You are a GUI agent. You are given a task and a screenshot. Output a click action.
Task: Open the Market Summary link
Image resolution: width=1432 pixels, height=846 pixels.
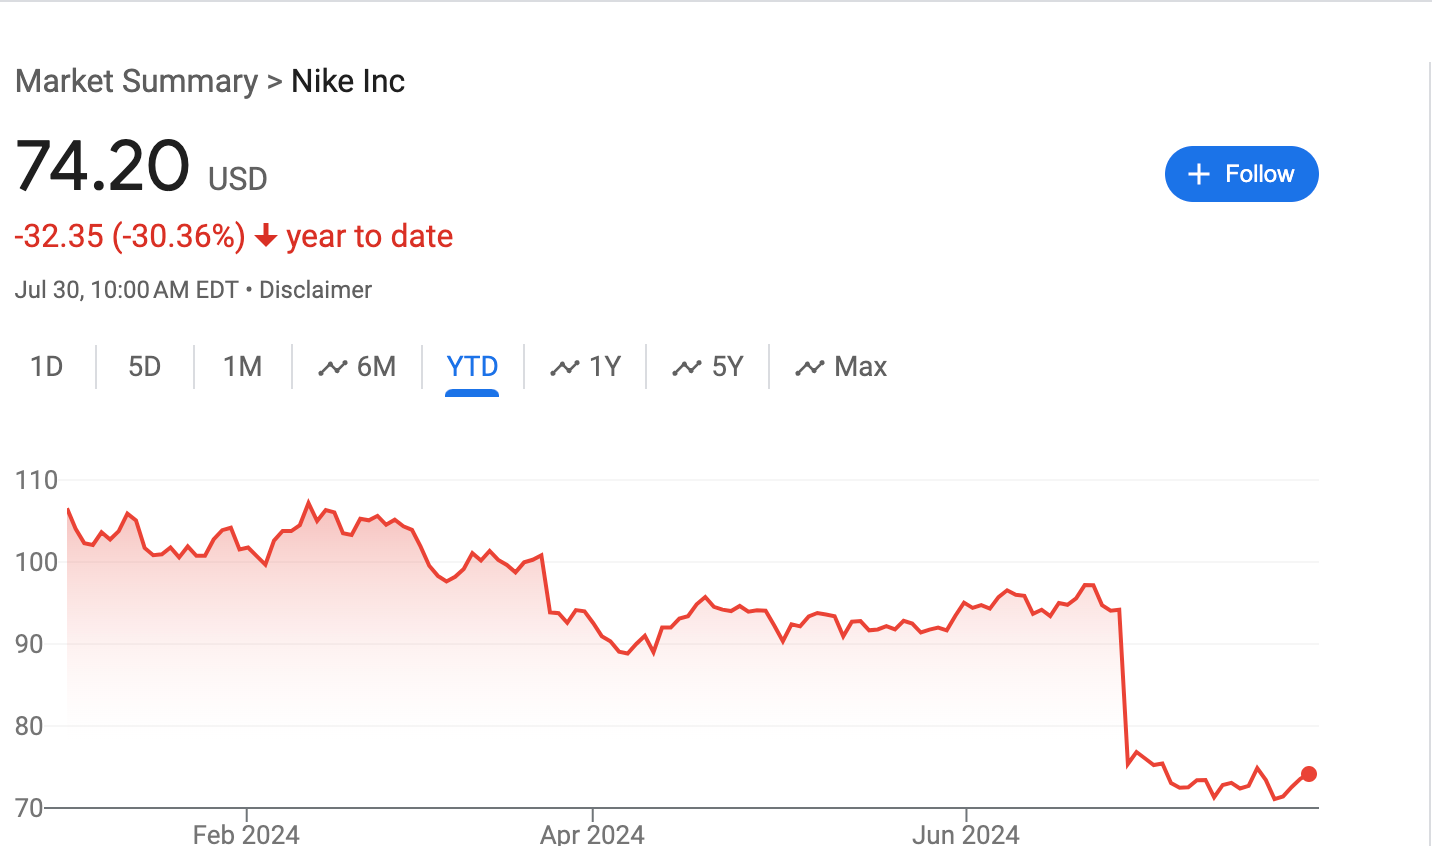click(x=137, y=81)
